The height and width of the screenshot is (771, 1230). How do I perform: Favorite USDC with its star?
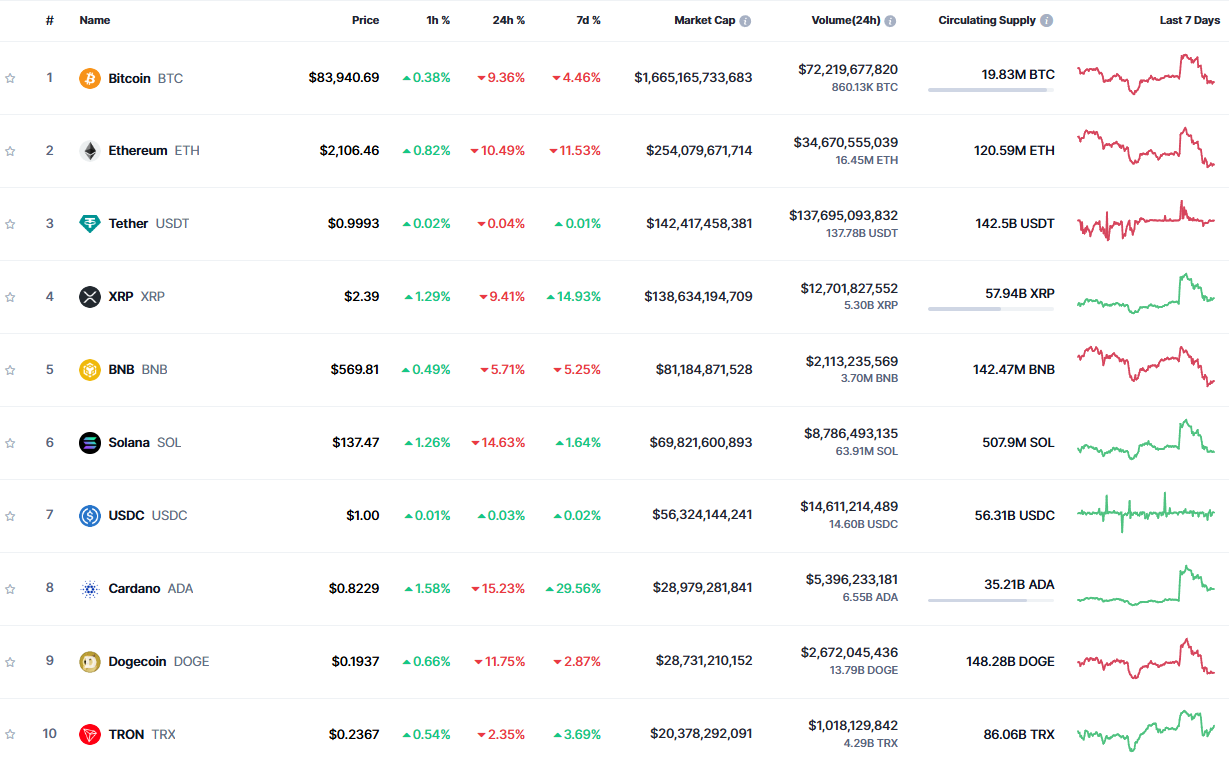[x=10, y=516]
